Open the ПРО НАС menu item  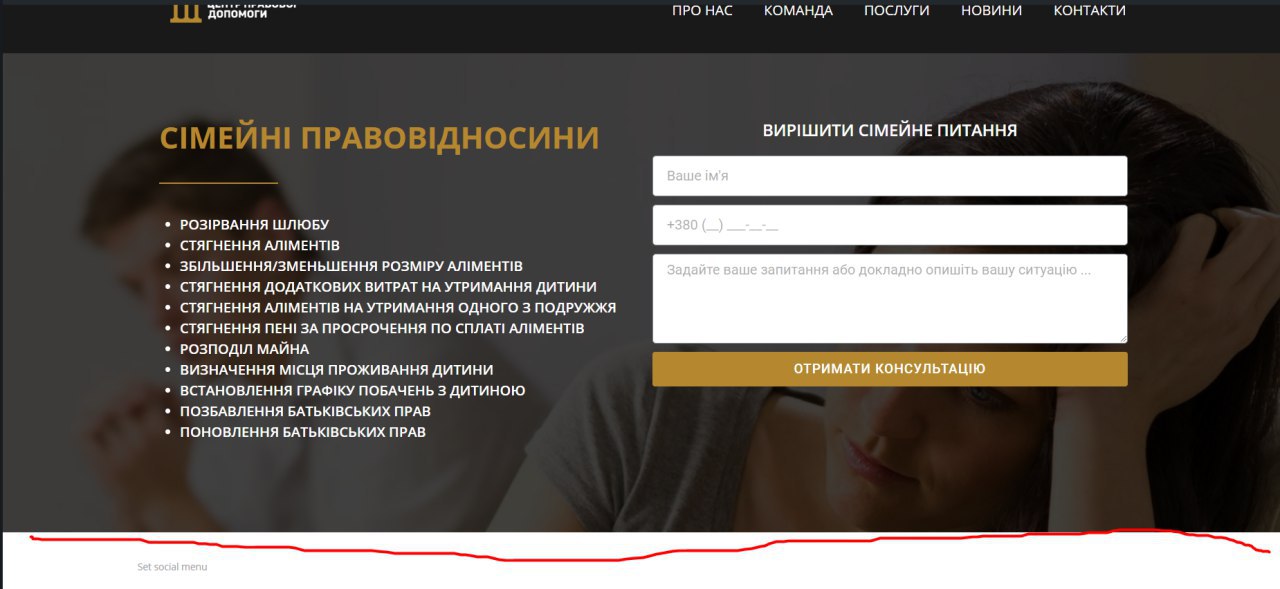point(702,11)
